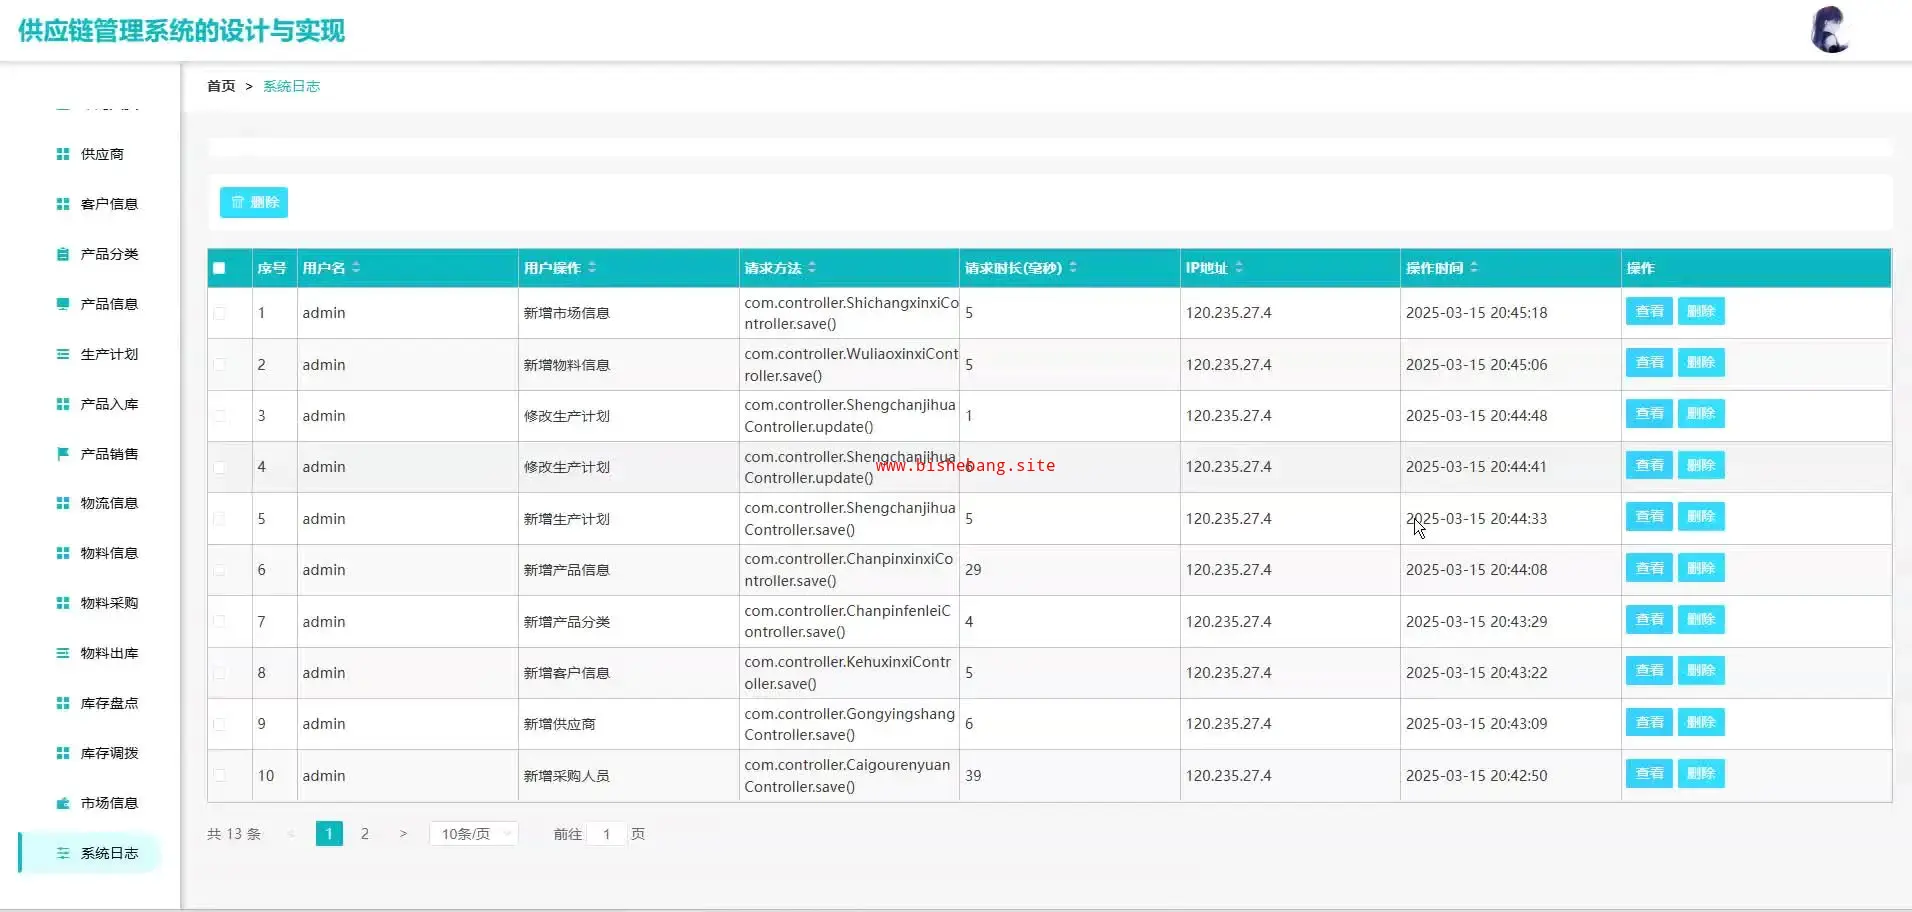Screen dimensions: 1912x912
Task: Open 库存盘点 menu item in sidebar
Action: pyautogui.click(x=109, y=703)
